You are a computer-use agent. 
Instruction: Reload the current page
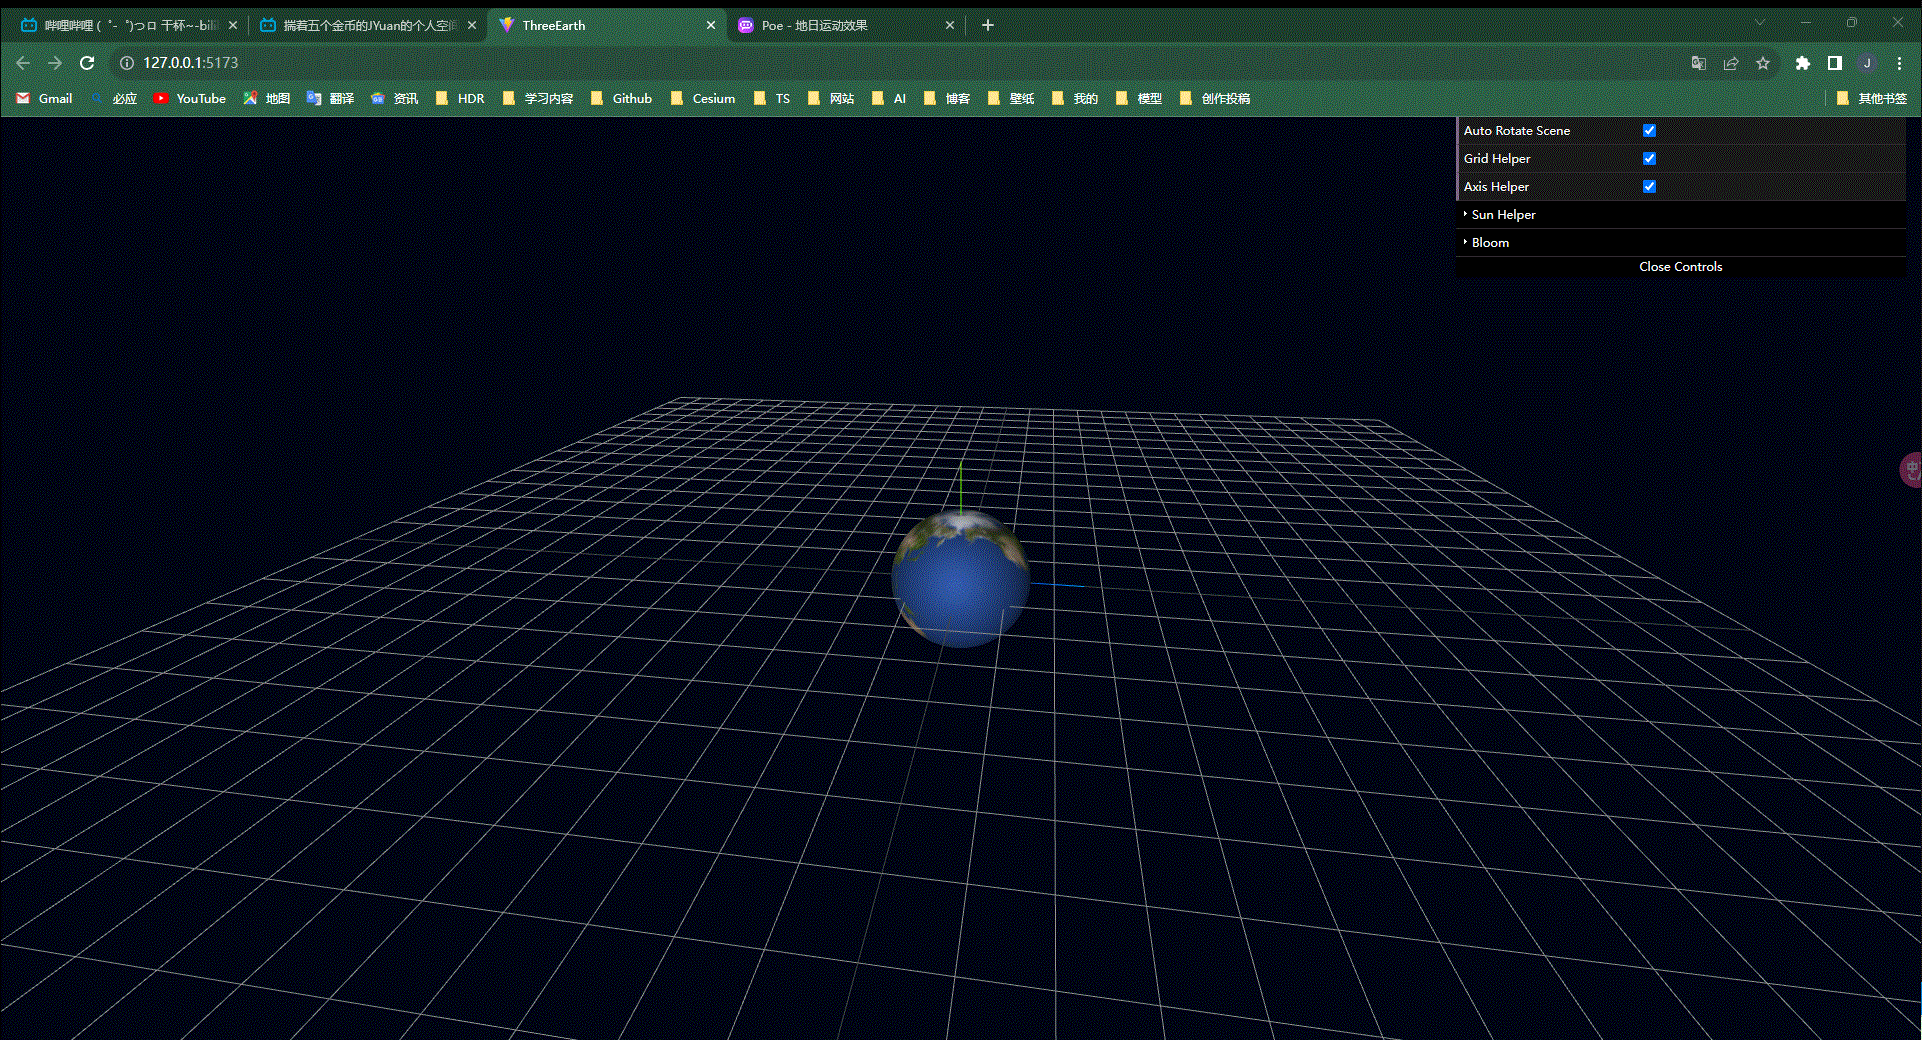click(87, 63)
